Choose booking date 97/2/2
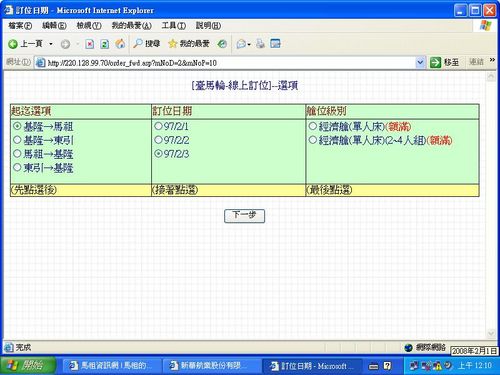500x375 pixels. click(x=159, y=140)
